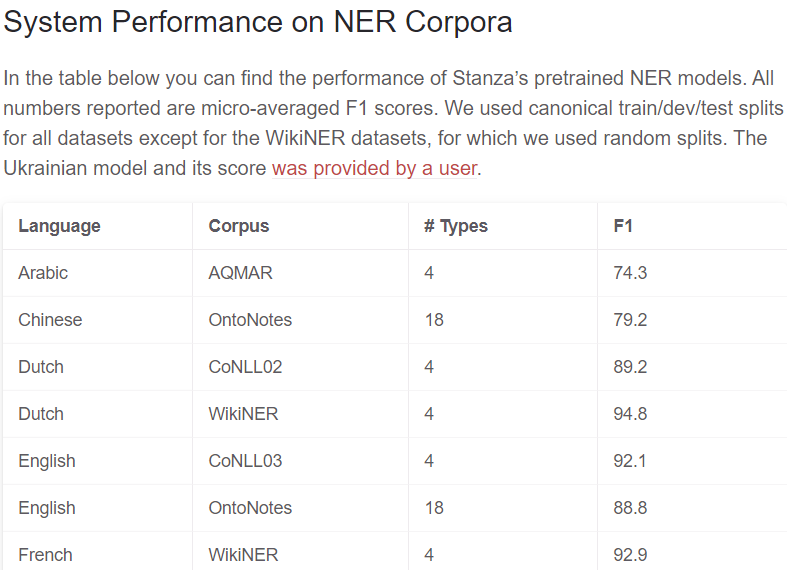787x570 pixels.
Task: Click the 92.9 F1 score cell
Action: point(630,555)
